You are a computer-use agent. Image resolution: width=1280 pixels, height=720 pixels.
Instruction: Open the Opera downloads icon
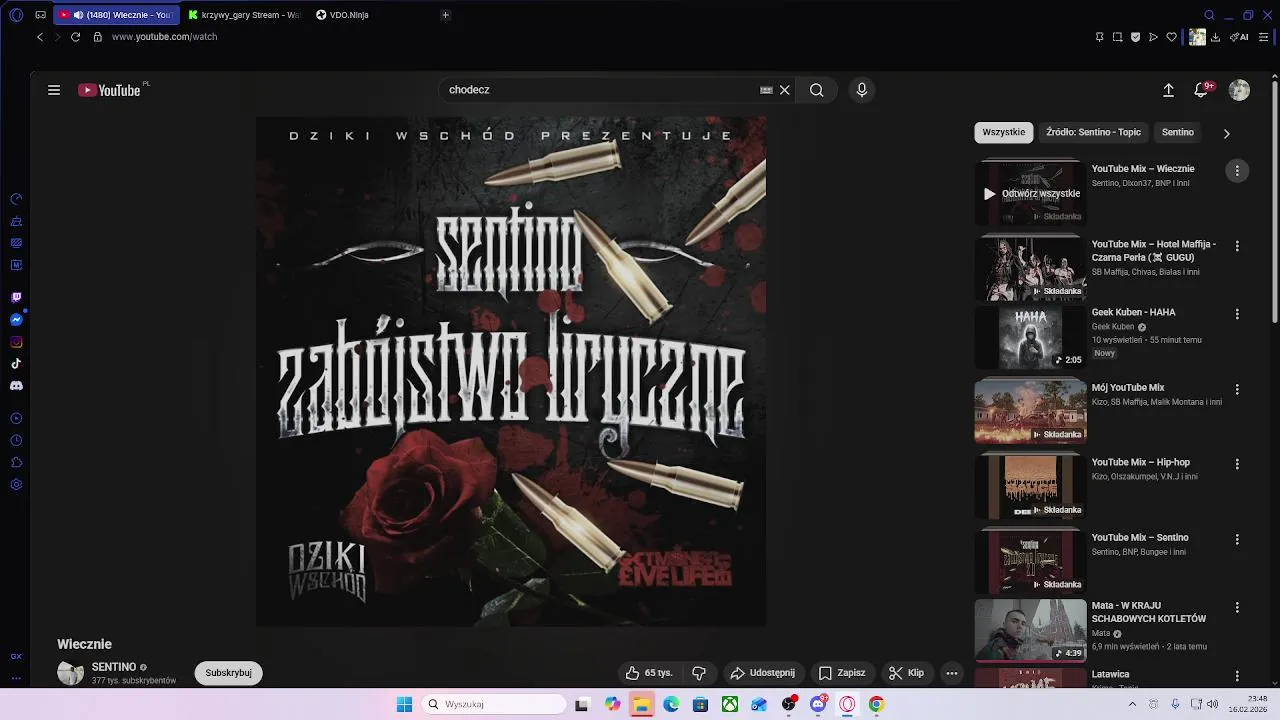tap(1215, 37)
